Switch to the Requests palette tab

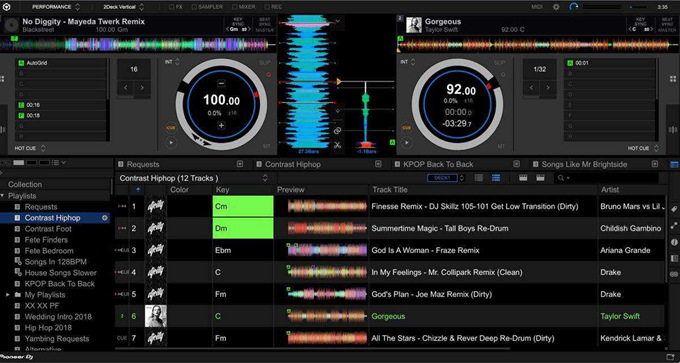pos(143,164)
